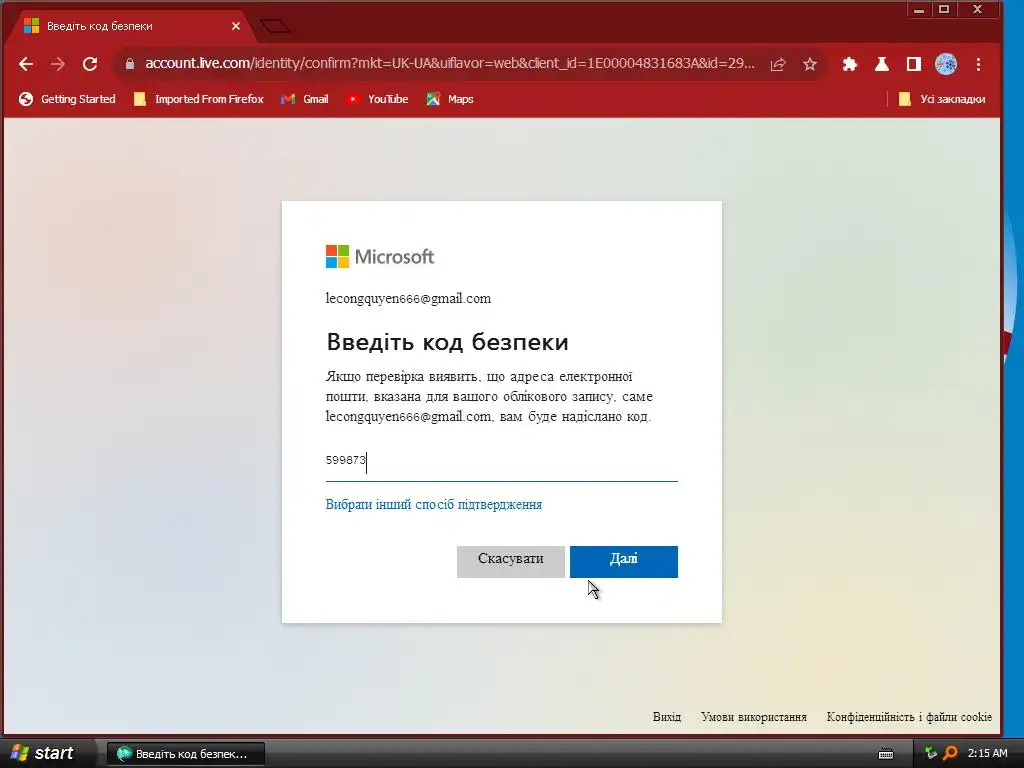Click the network connection tray icon

click(x=931, y=753)
